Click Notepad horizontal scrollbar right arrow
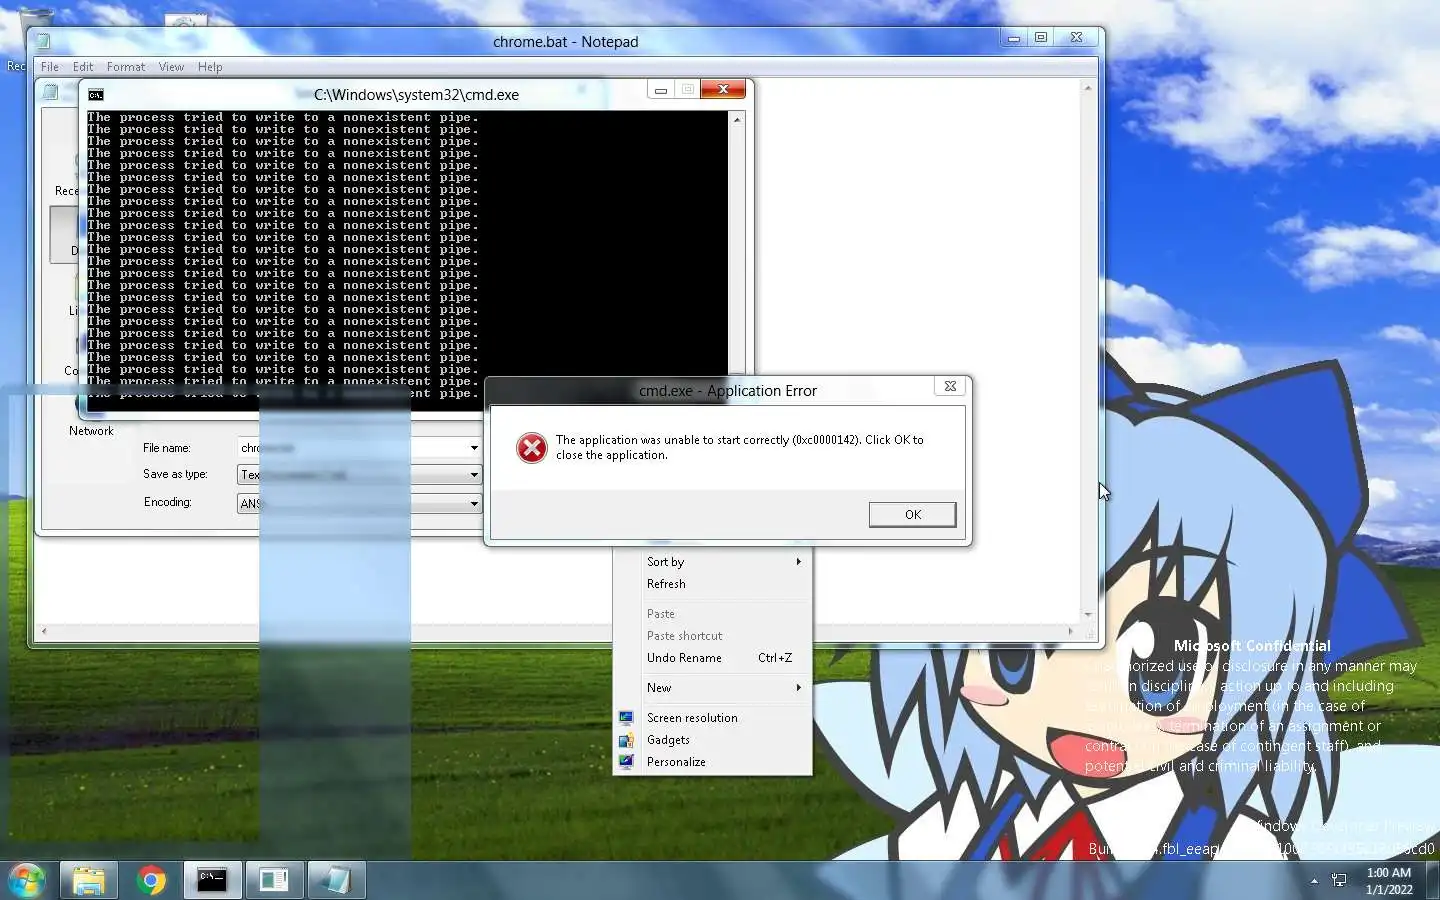Image resolution: width=1440 pixels, height=900 pixels. 1071,631
